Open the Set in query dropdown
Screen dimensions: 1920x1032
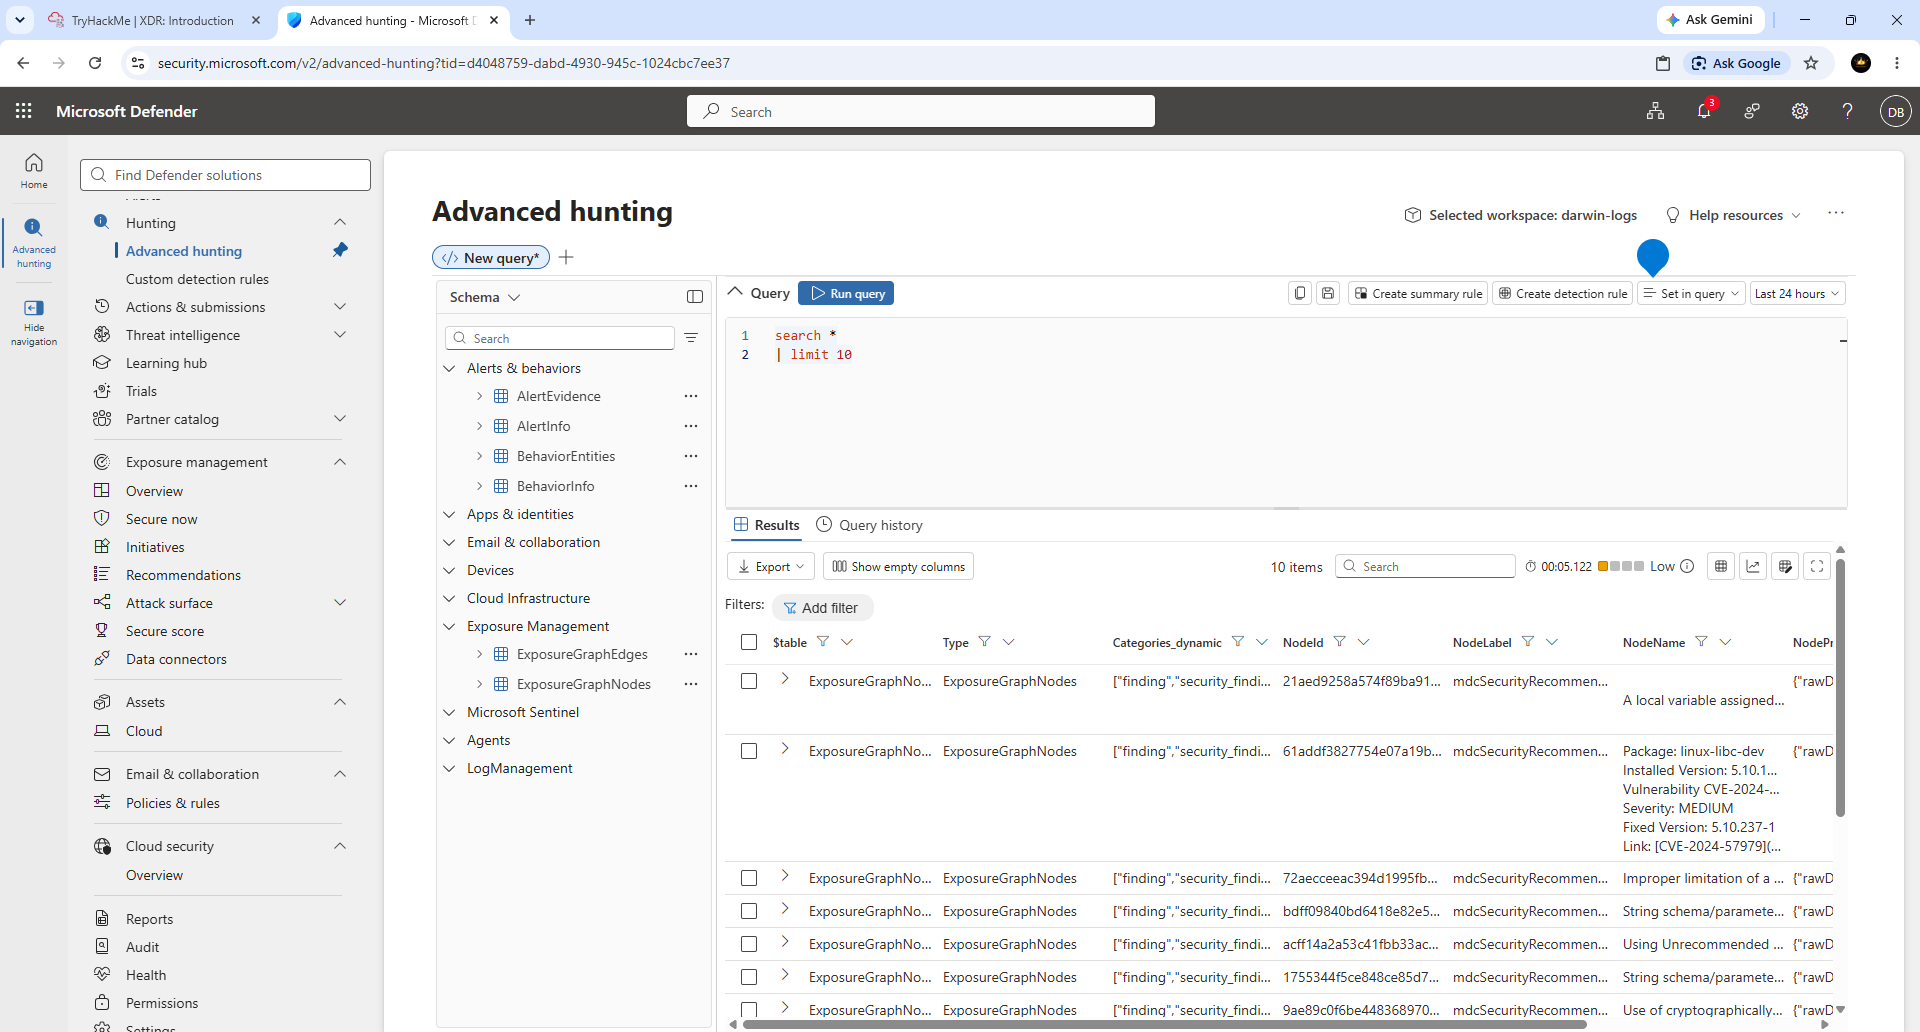[x=1692, y=293]
